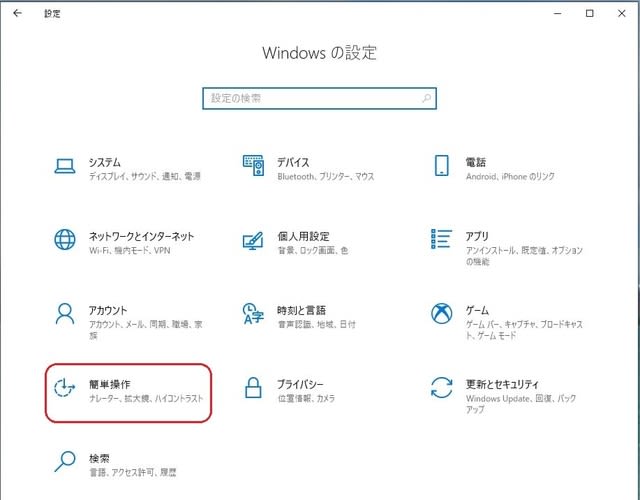Open アプリ settings title

coord(477,236)
